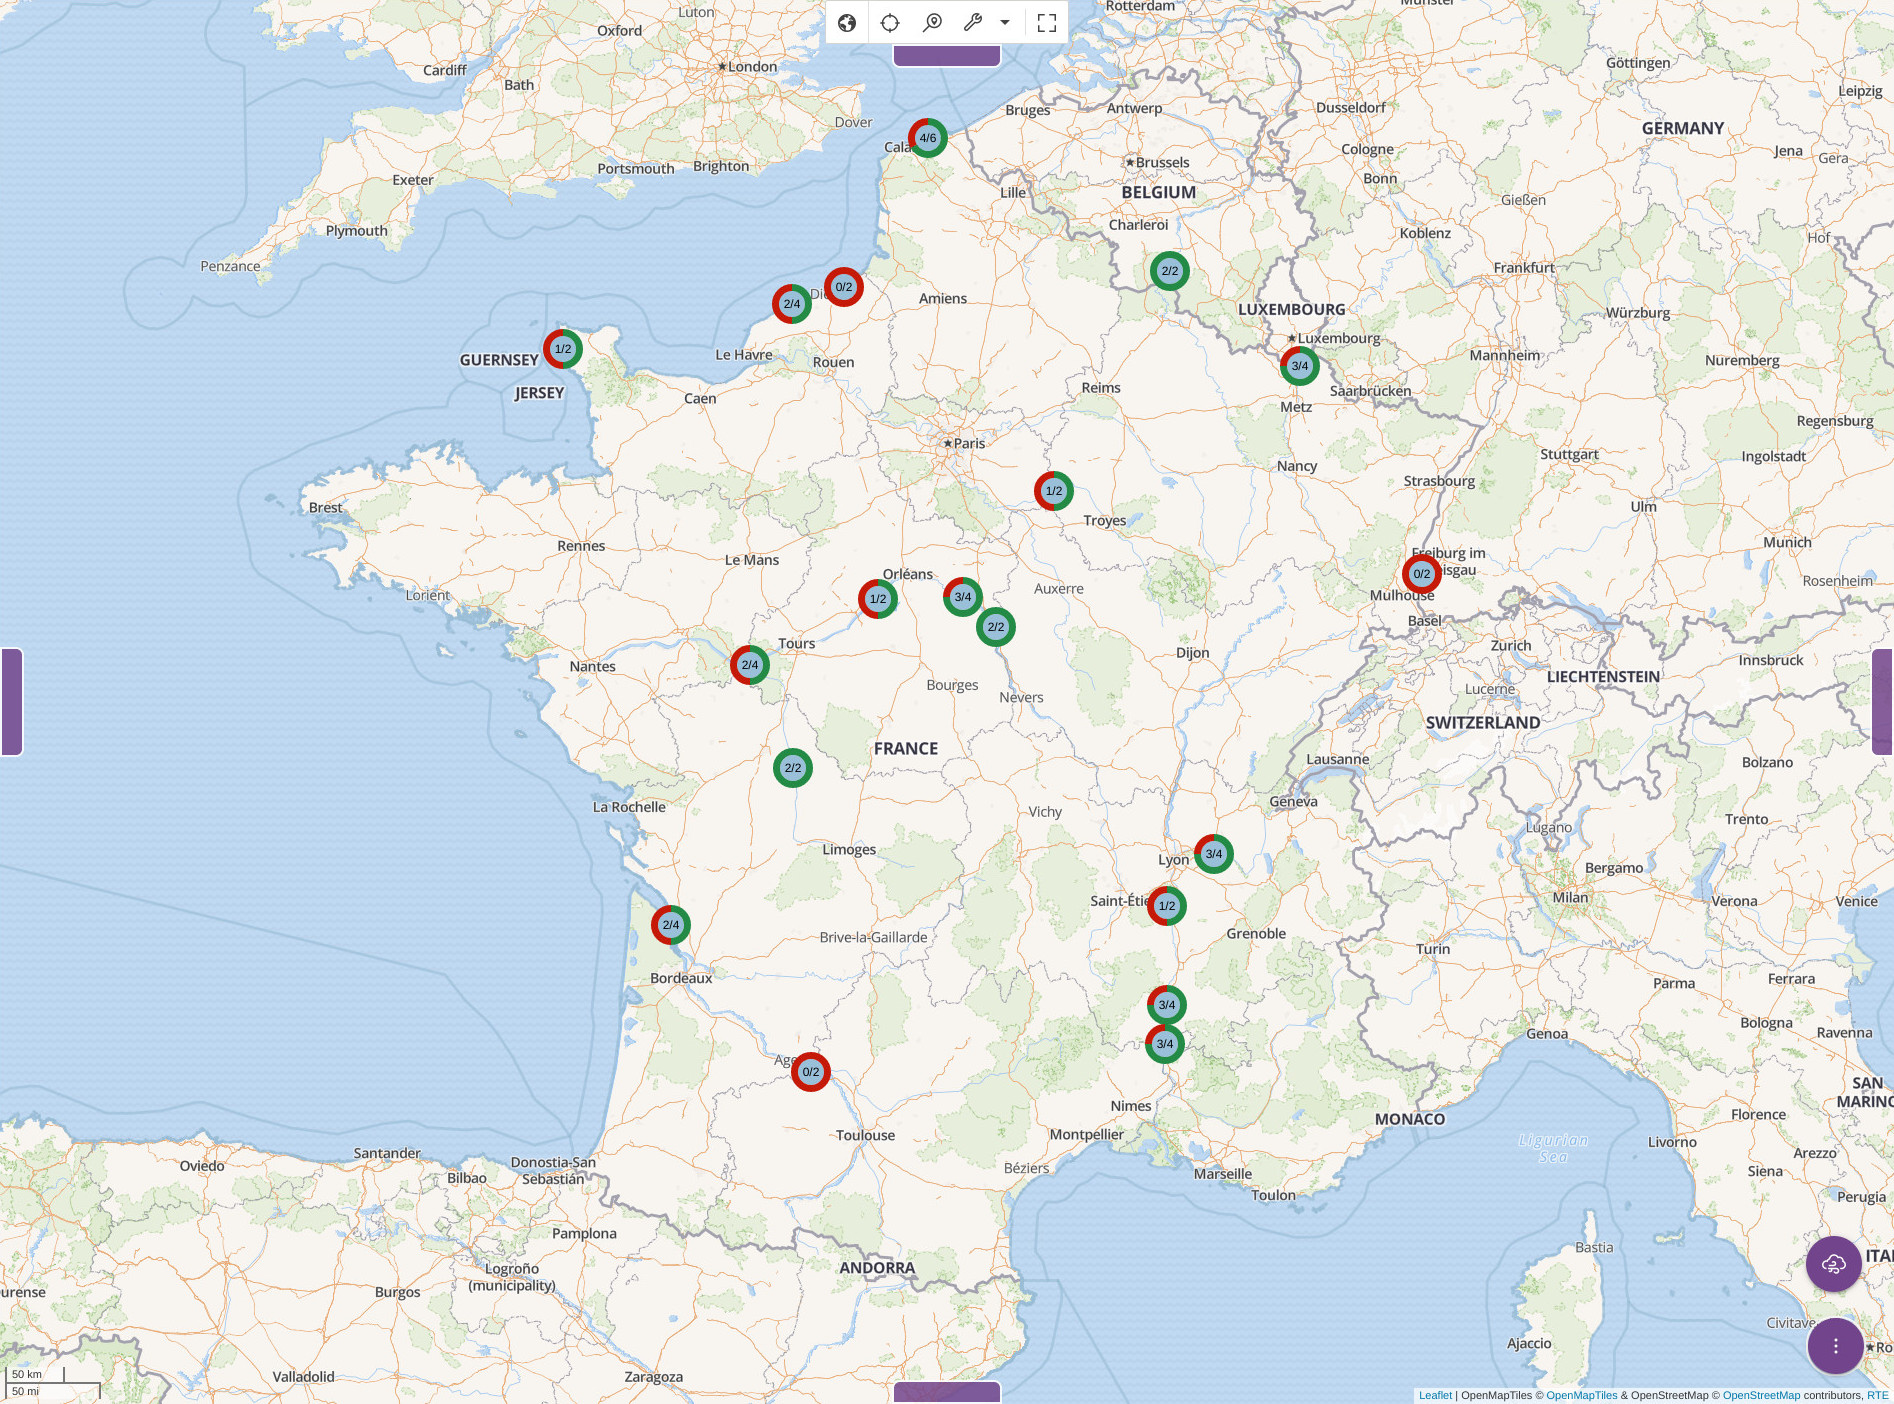Select the 1/2 marker near Guernsey
The image size is (1894, 1404).
pos(563,349)
